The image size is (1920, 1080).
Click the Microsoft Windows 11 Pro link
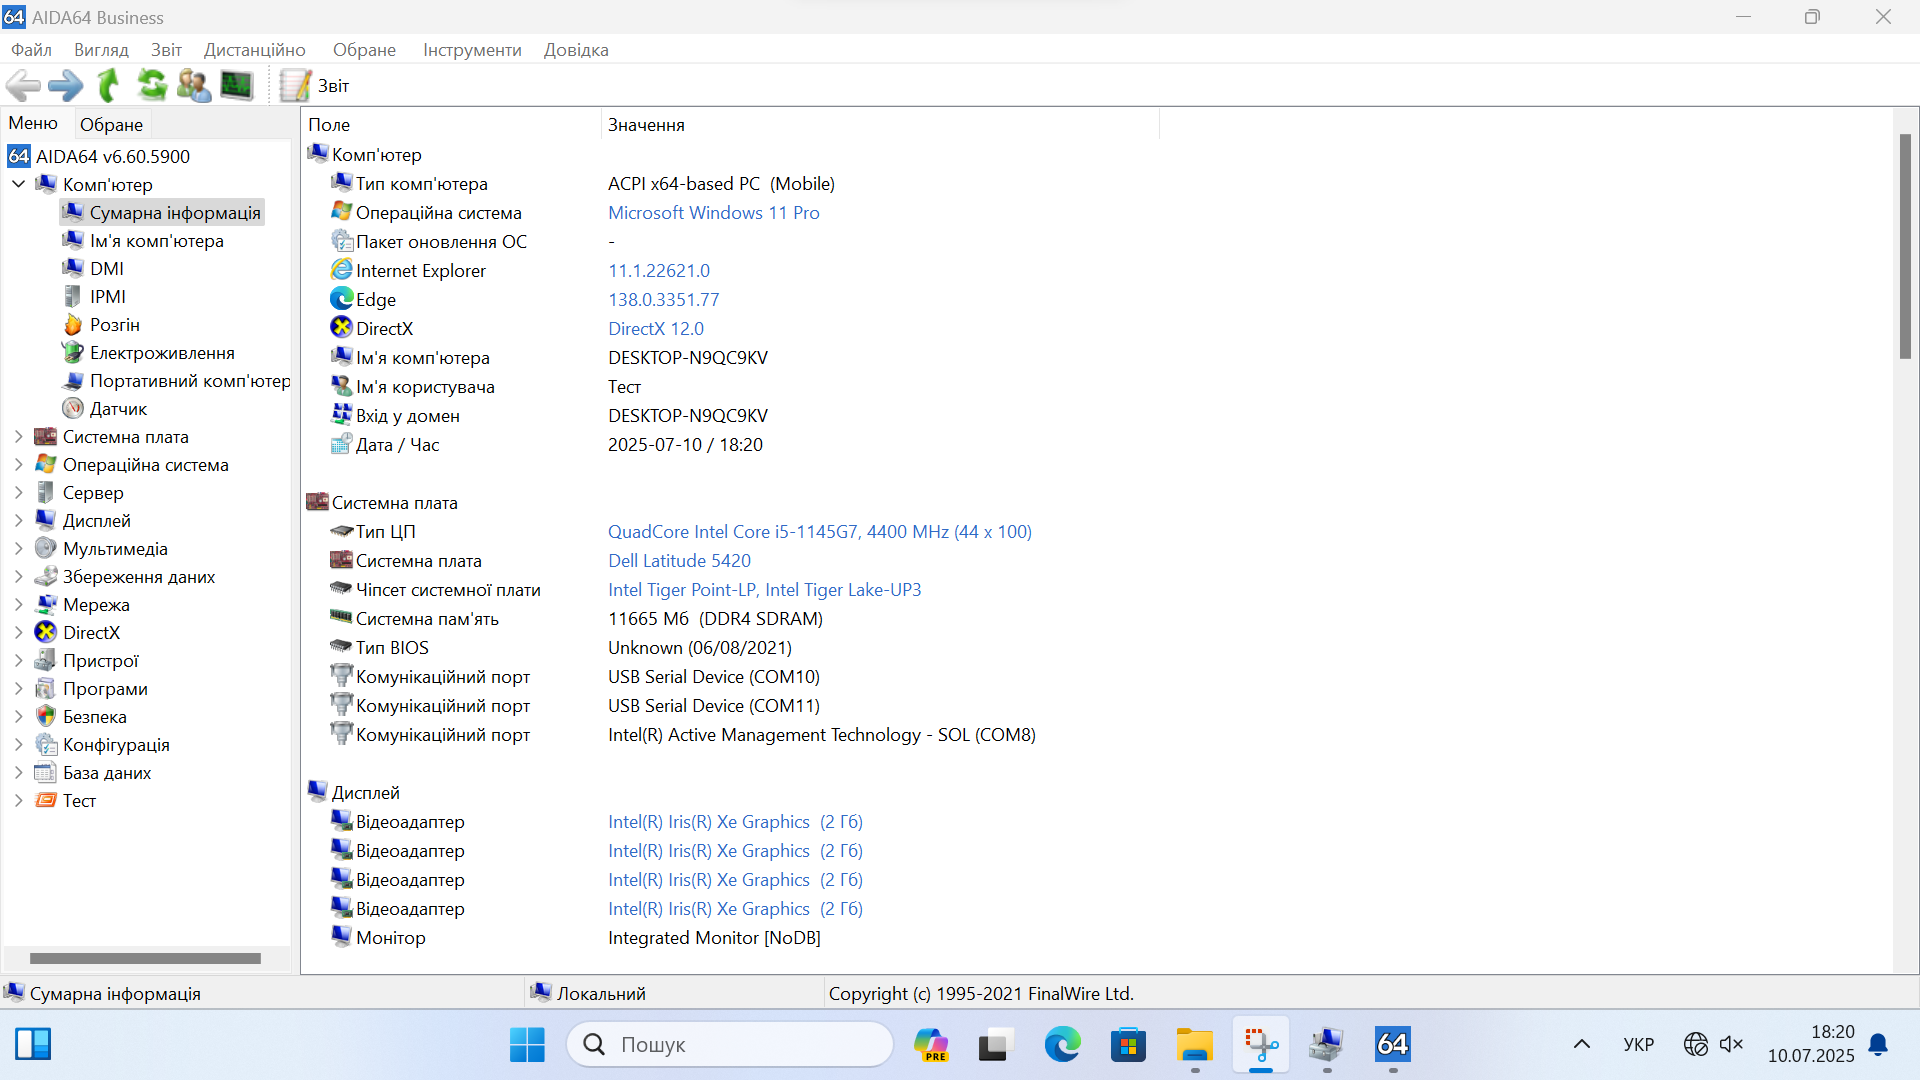point(713,213)
